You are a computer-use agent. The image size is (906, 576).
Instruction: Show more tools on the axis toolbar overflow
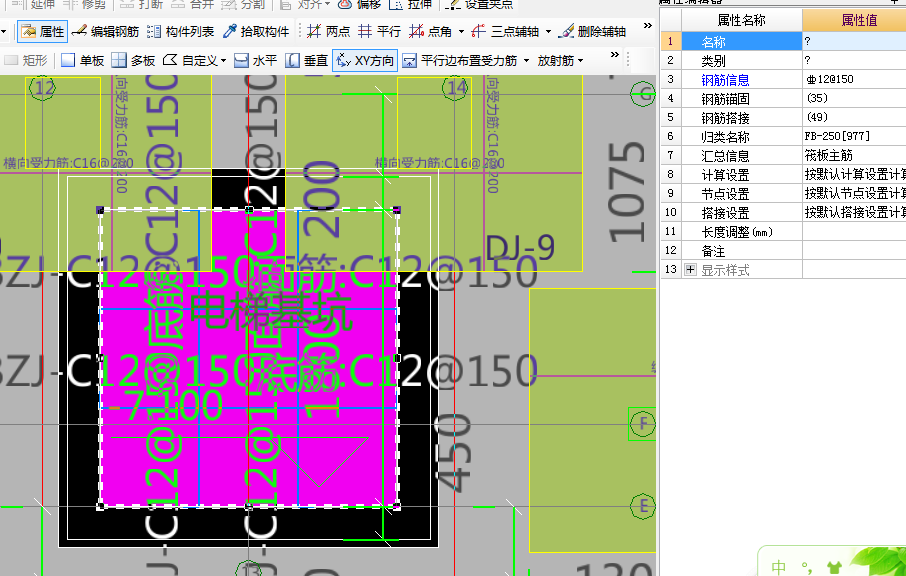648,25
